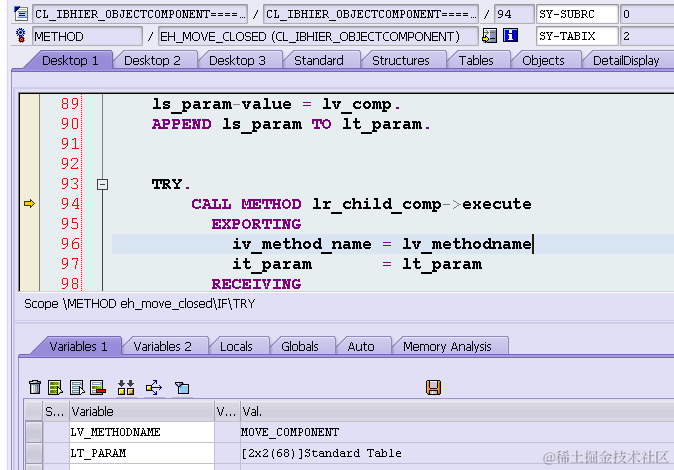The width and height of the screenshot is (674, 470).
Task: Click the METHOD event type field
Action: (87, 37)
